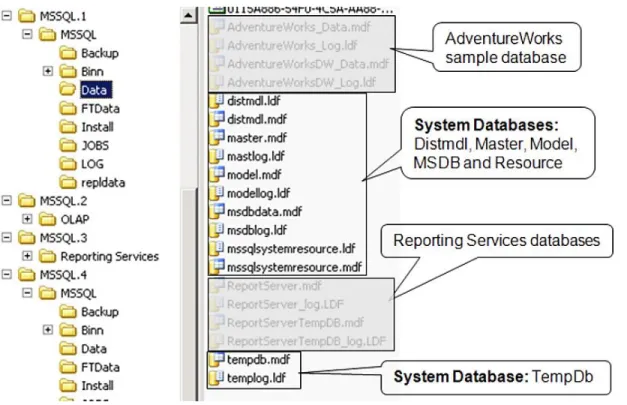The width and height of the screenshot is (627, 405).
Task: Click the msdbdata.mdf file icon
Action: [217, 211]
